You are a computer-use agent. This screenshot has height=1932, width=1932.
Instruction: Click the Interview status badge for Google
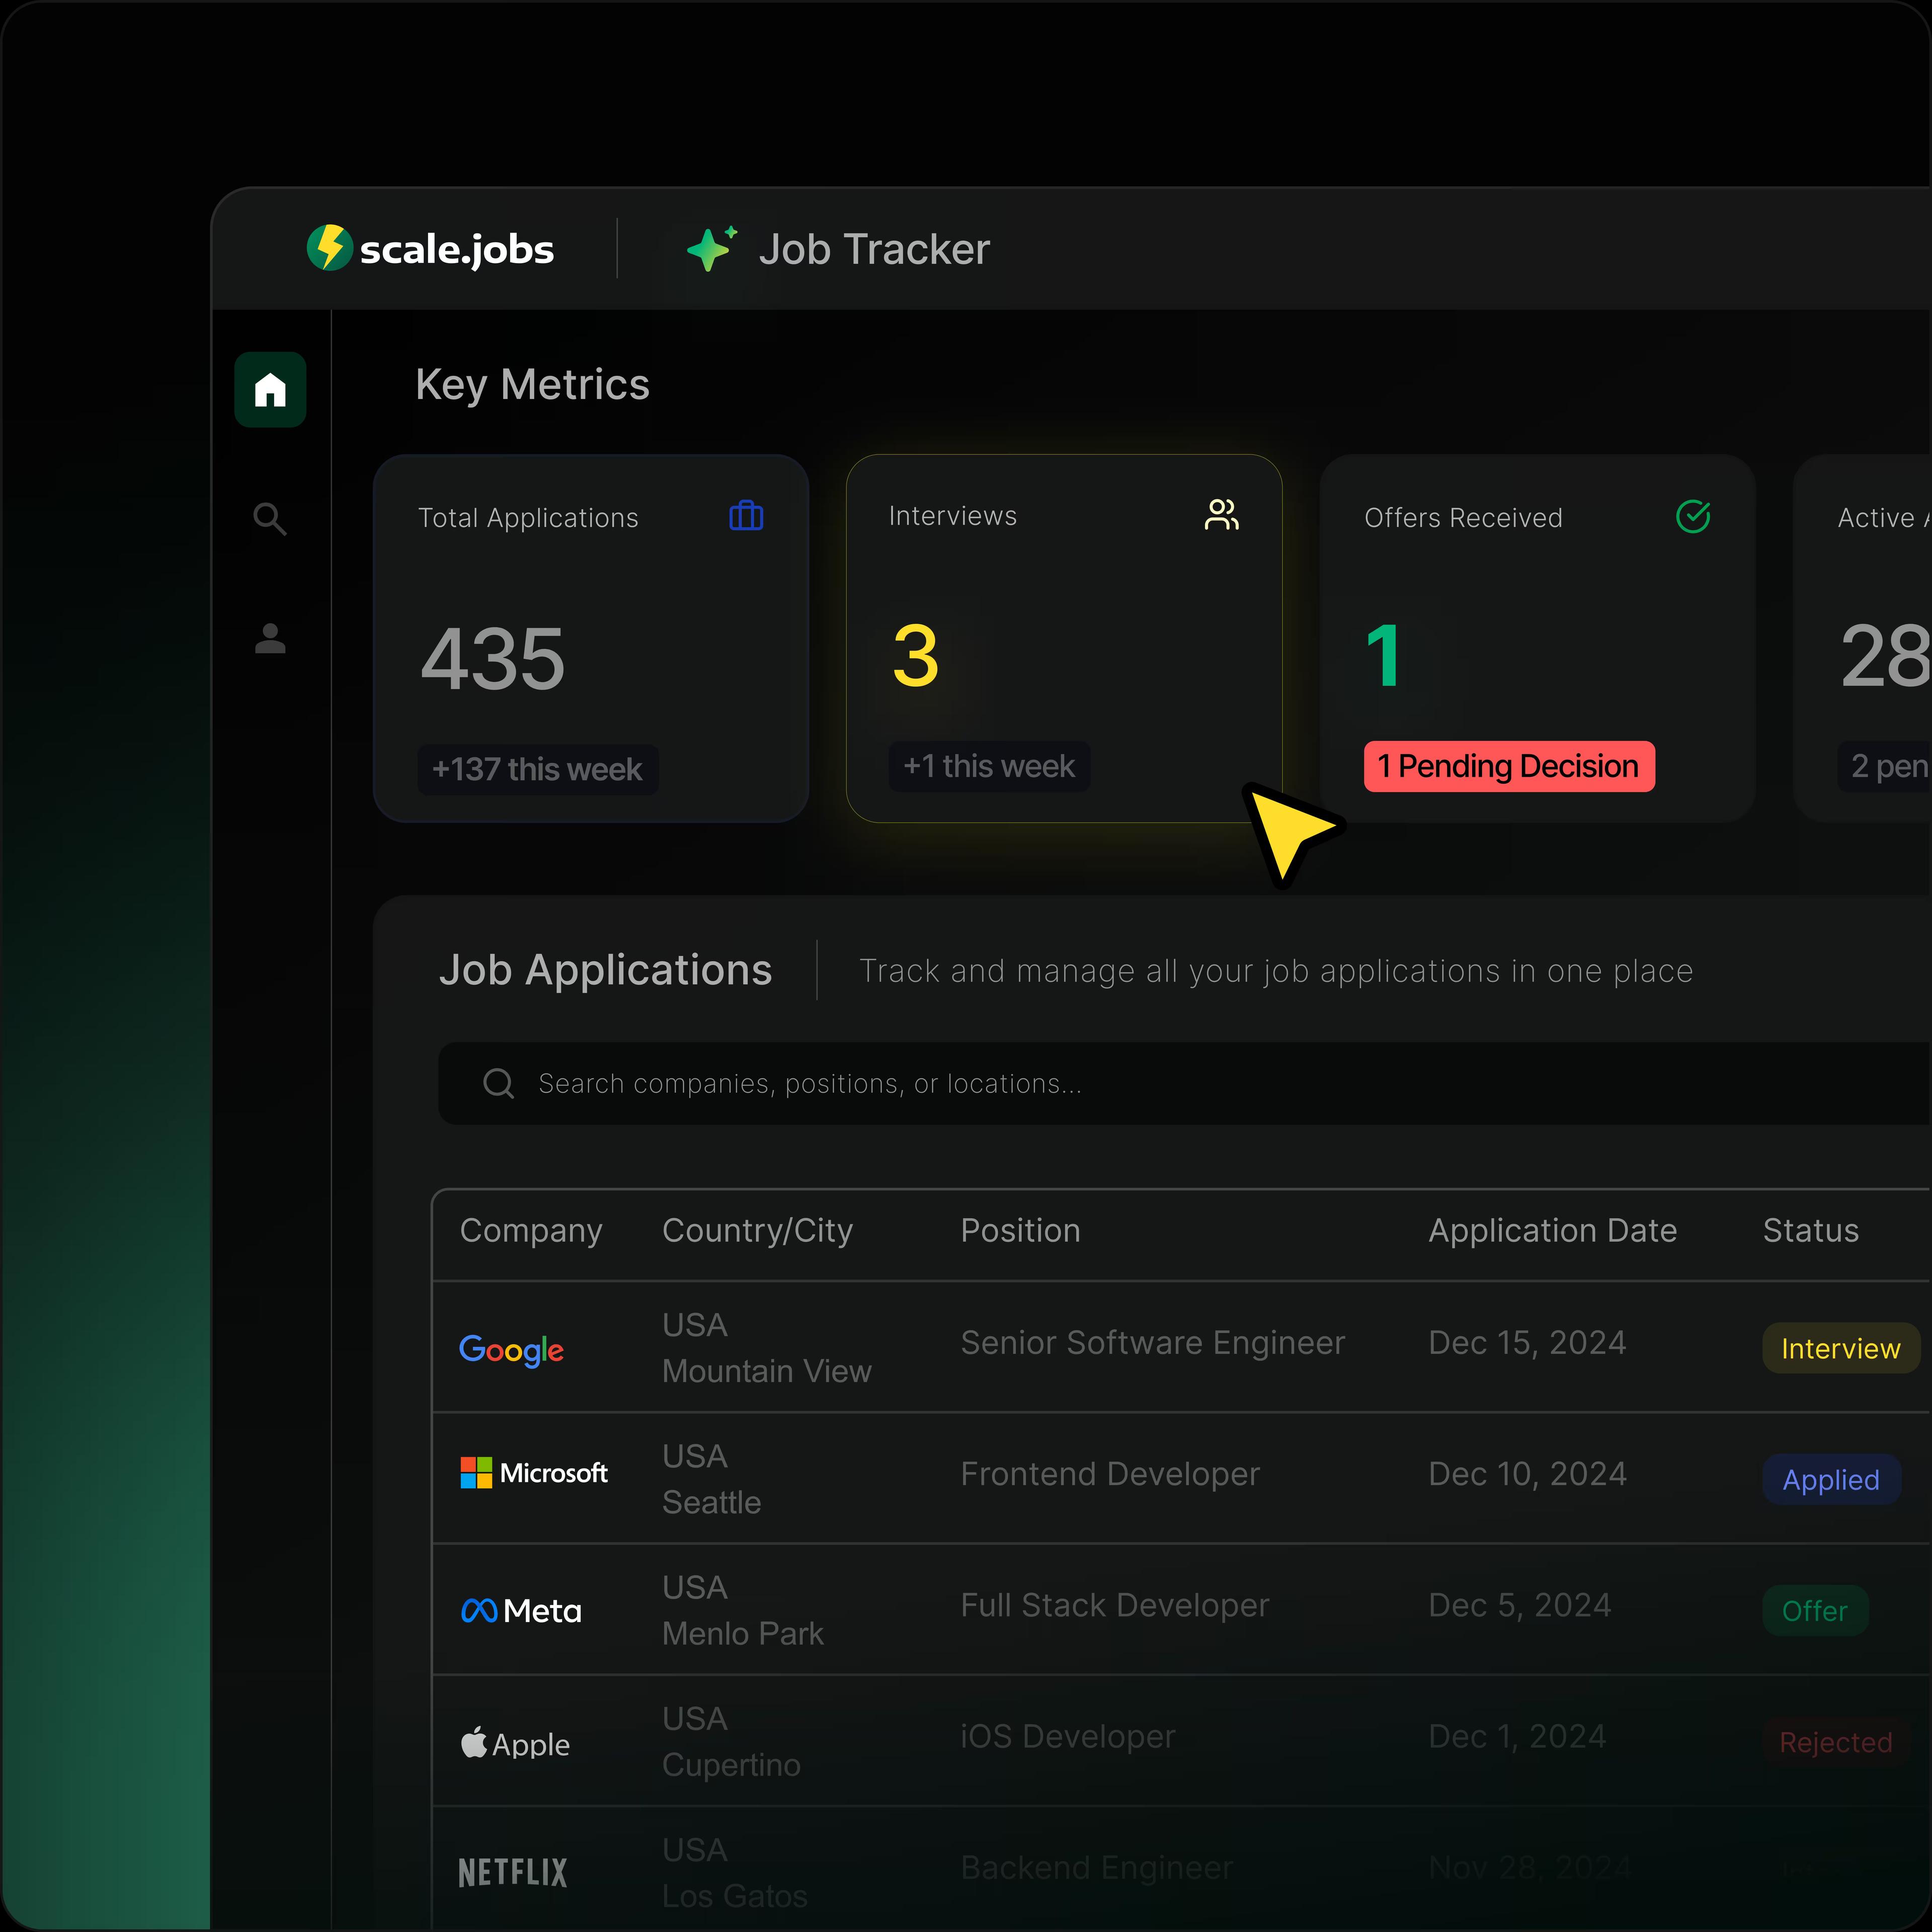(x=1840, y=1347)
